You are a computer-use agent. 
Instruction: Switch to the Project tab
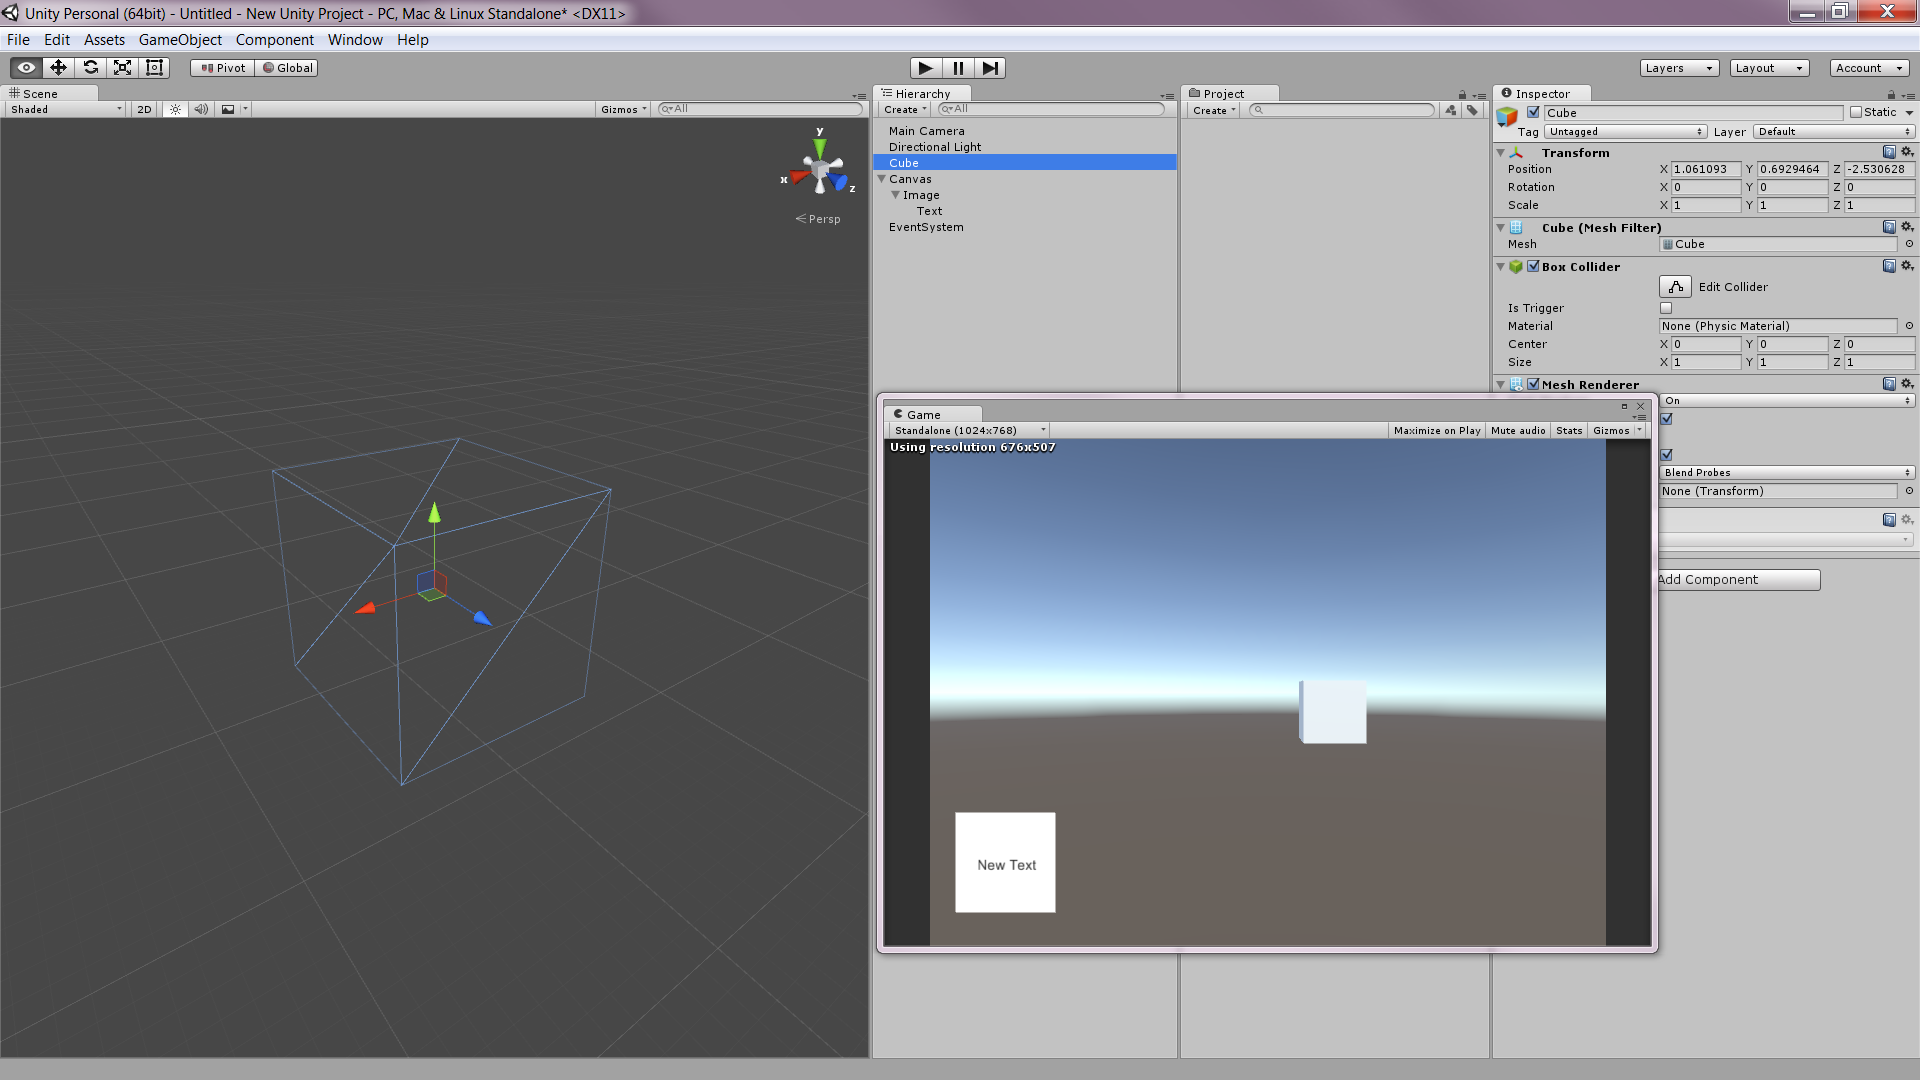tap(1222, 93)
